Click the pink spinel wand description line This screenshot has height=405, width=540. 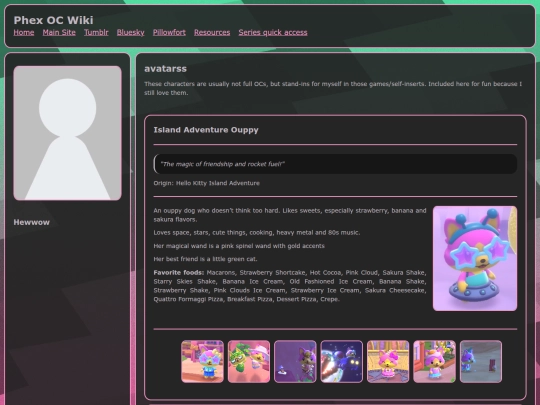coord(239,246)
